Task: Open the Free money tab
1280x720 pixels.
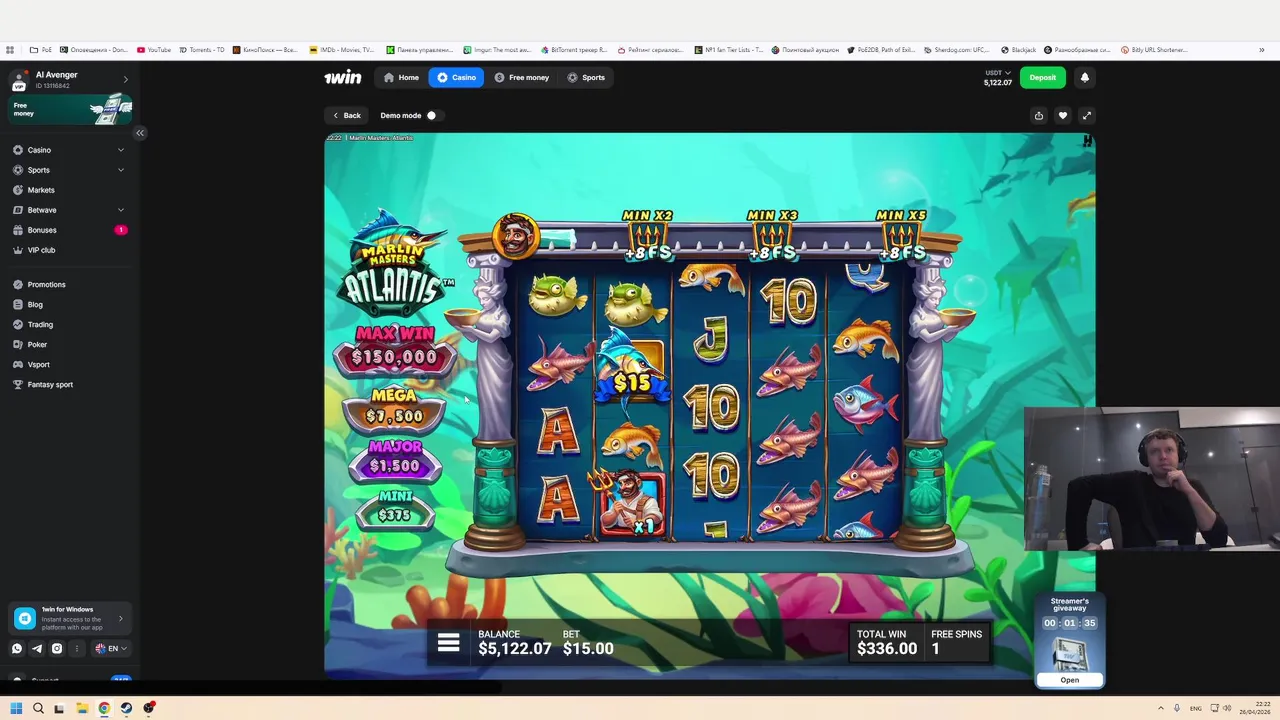Action: (521, 77)
